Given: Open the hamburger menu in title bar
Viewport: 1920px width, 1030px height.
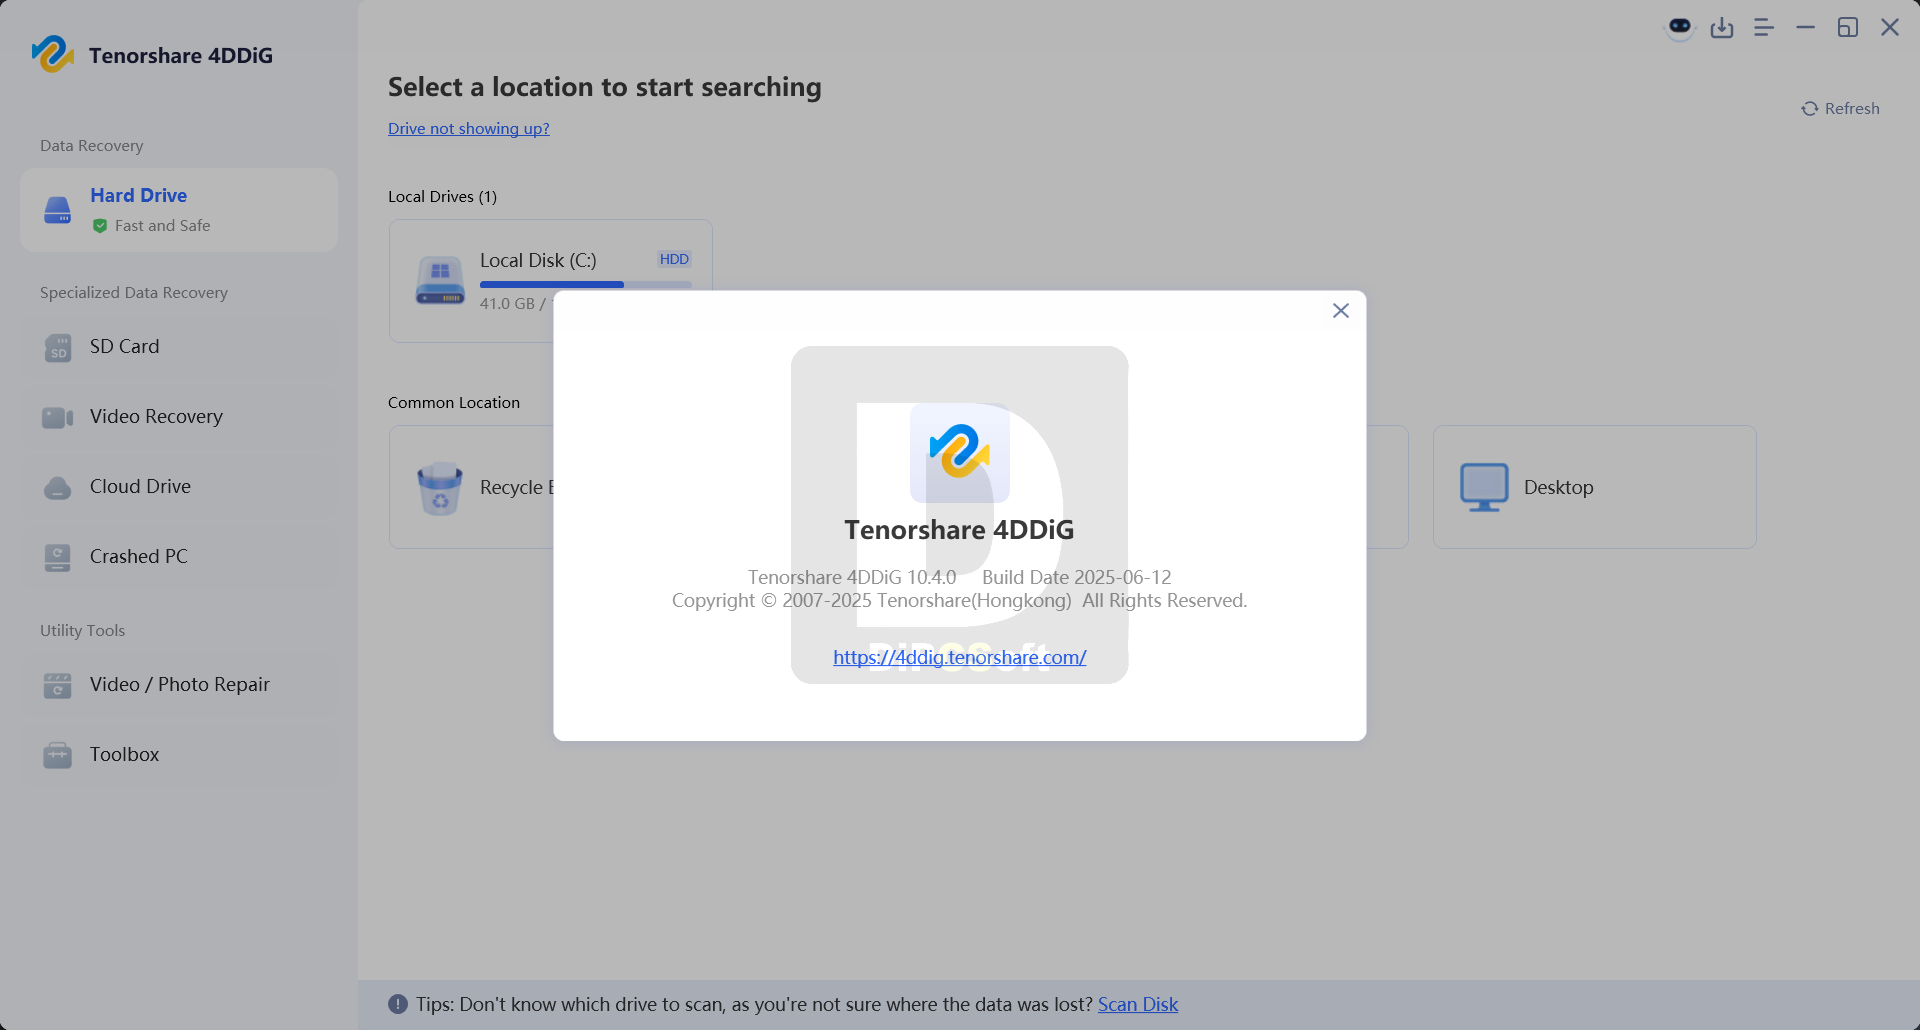Looking at the screenshot, I should [x=1764, y=28].
